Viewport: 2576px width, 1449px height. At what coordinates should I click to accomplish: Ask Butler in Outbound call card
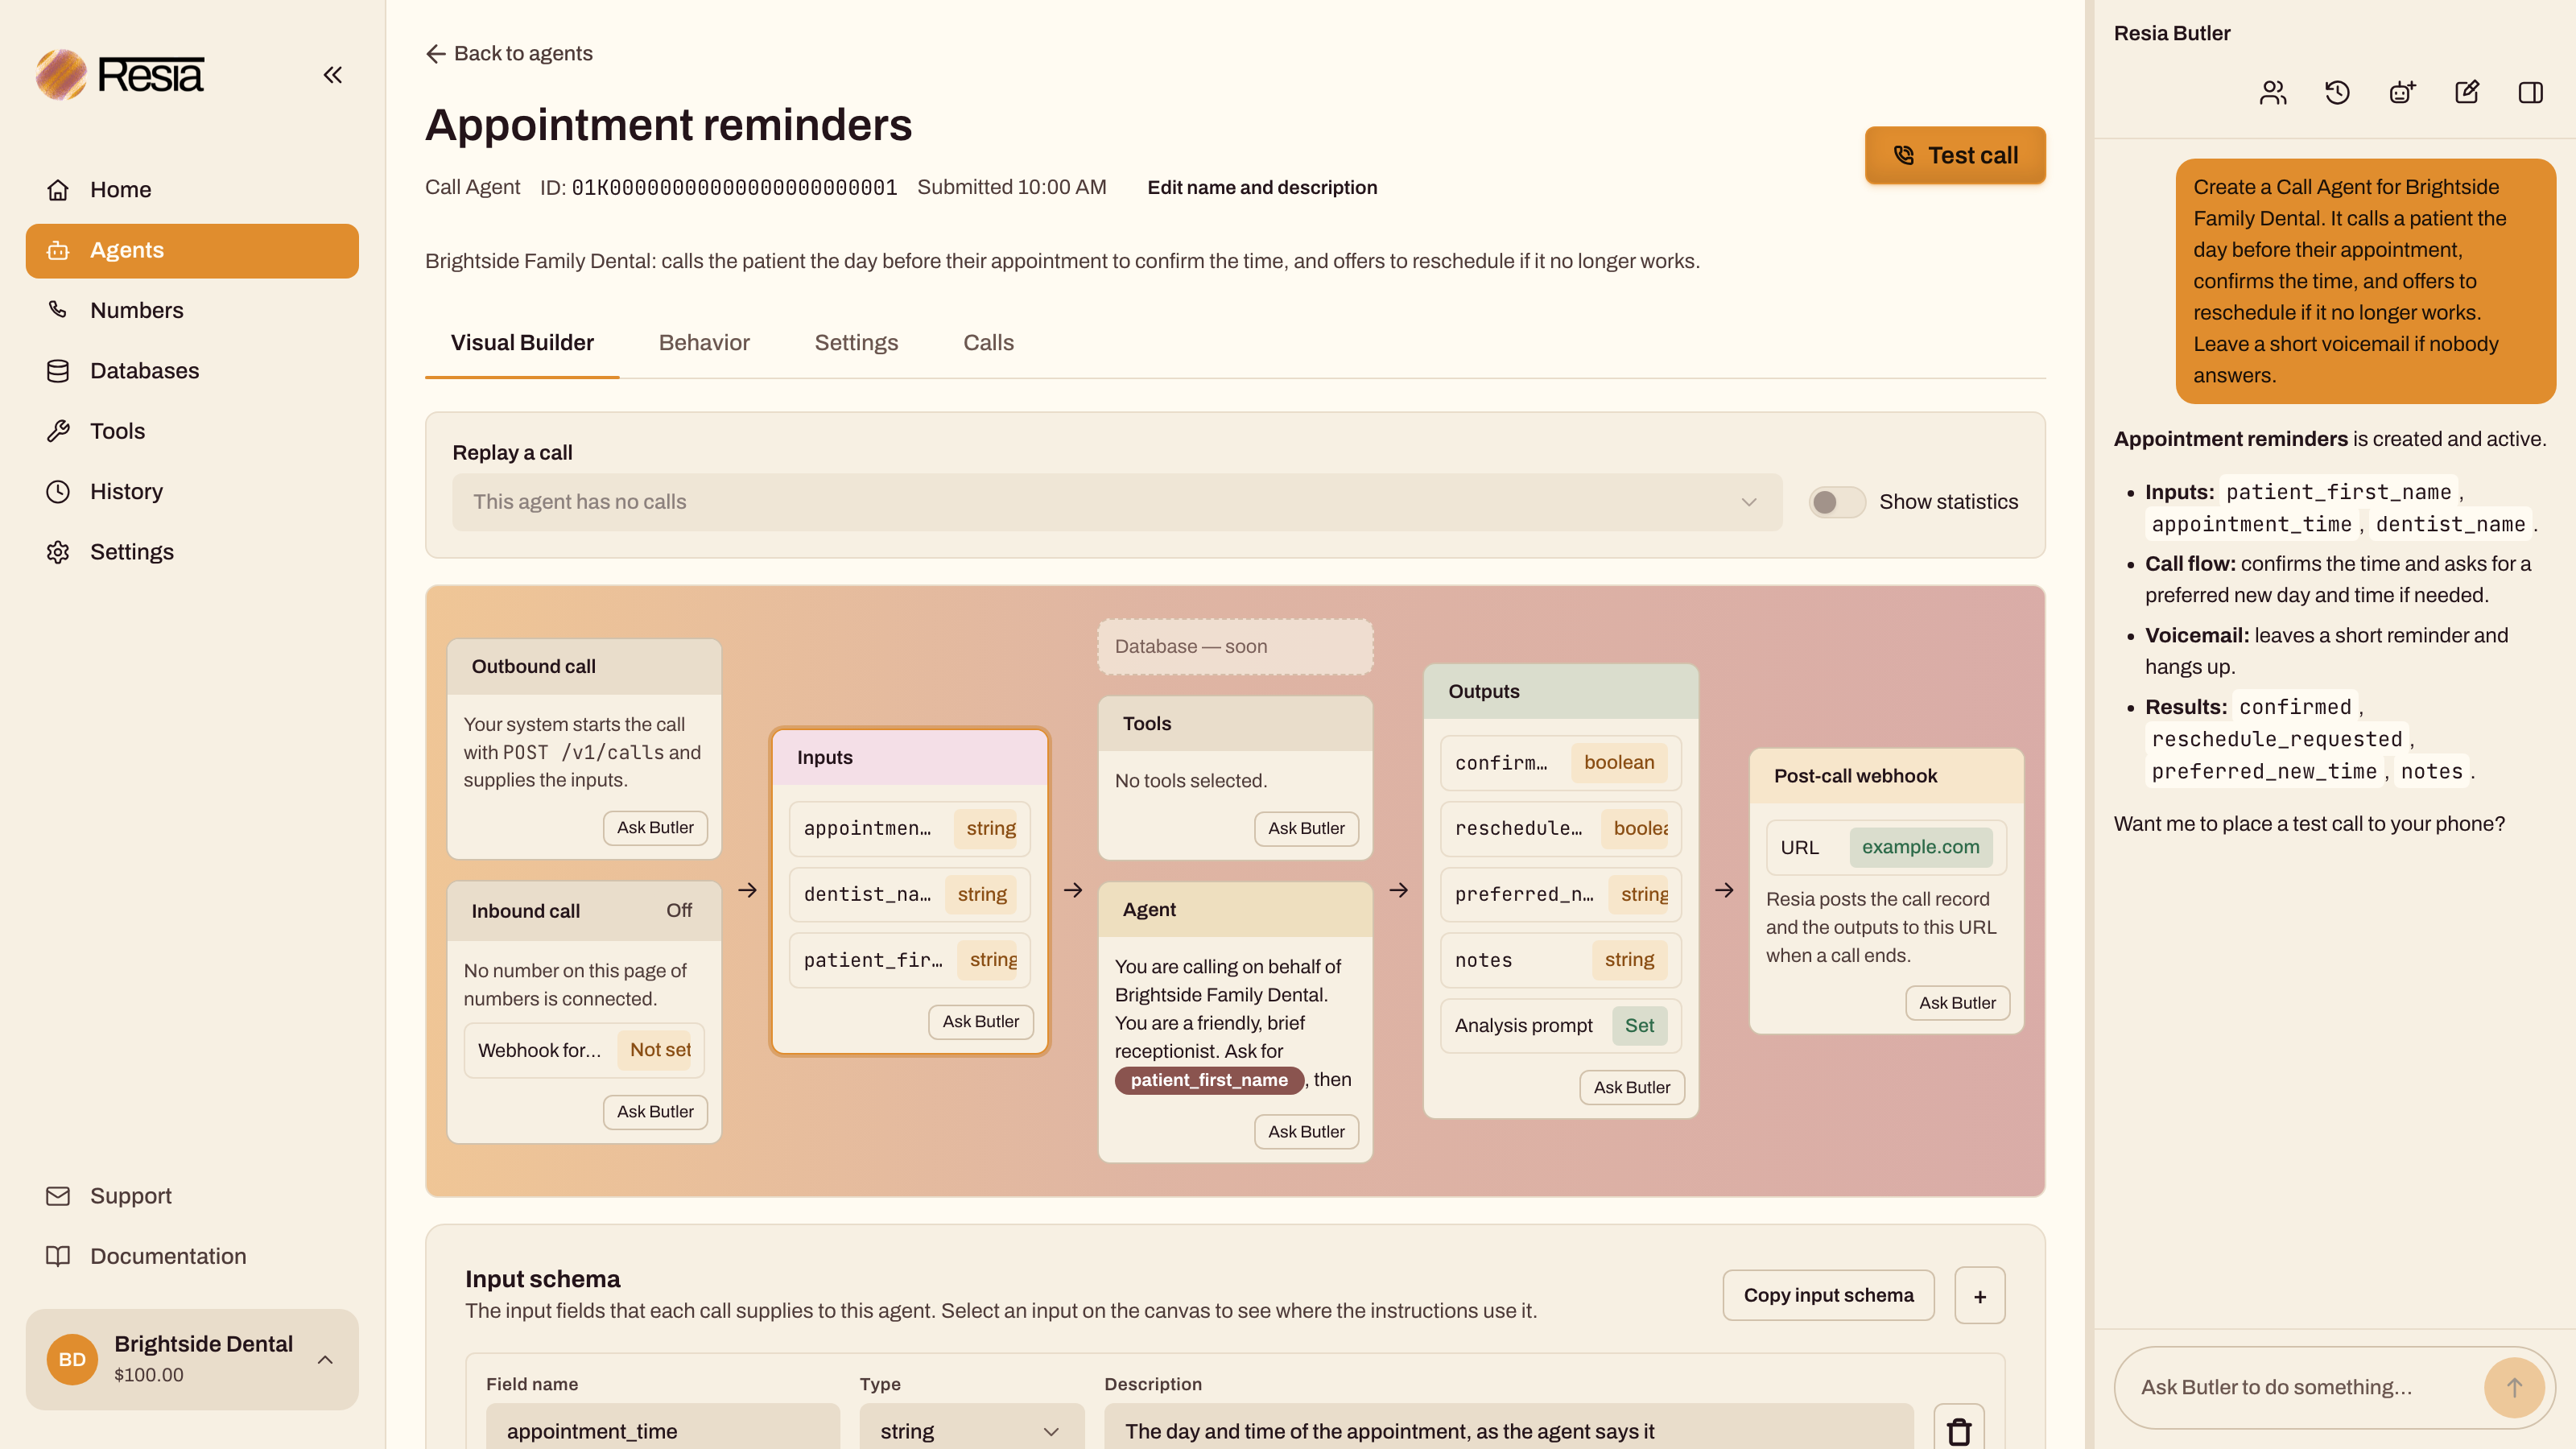(x=655, y=827)
